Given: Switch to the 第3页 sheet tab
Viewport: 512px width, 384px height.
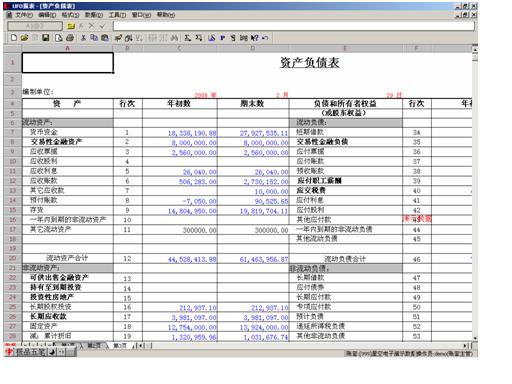Looking at the screenshot, I should (120, 345).
